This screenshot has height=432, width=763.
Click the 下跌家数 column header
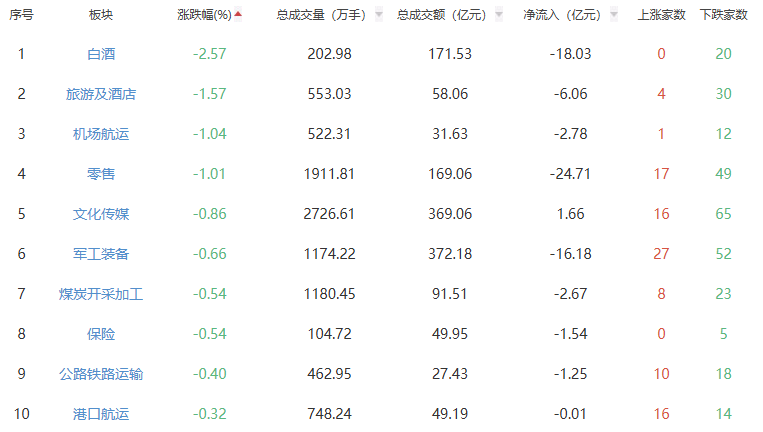tap(723, 15)
